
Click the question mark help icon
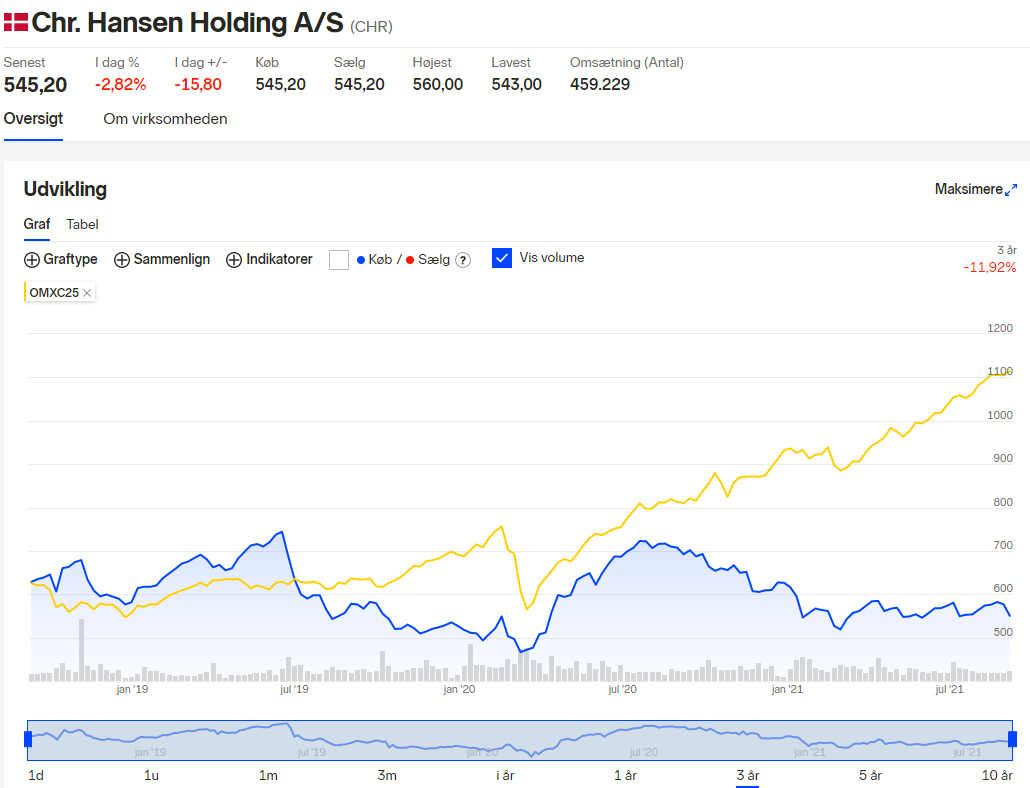pyautogui.click(x=463, y=260)
